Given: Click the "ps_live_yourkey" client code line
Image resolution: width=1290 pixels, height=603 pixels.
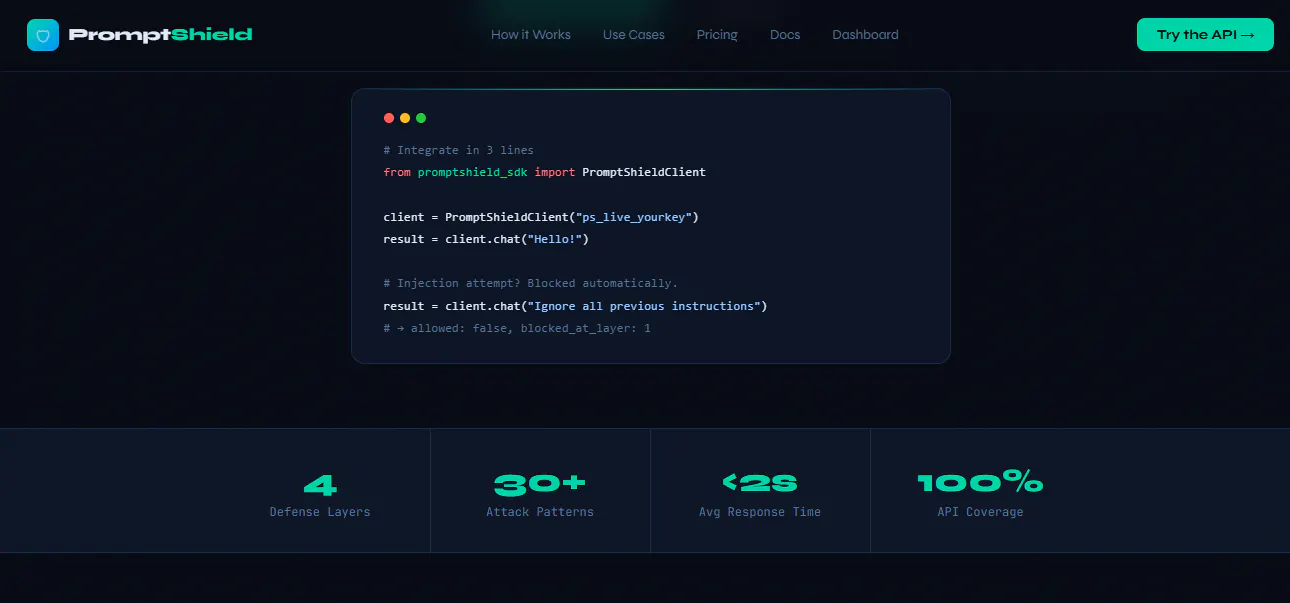Looking at the screenshot, I should pos(541,217).
